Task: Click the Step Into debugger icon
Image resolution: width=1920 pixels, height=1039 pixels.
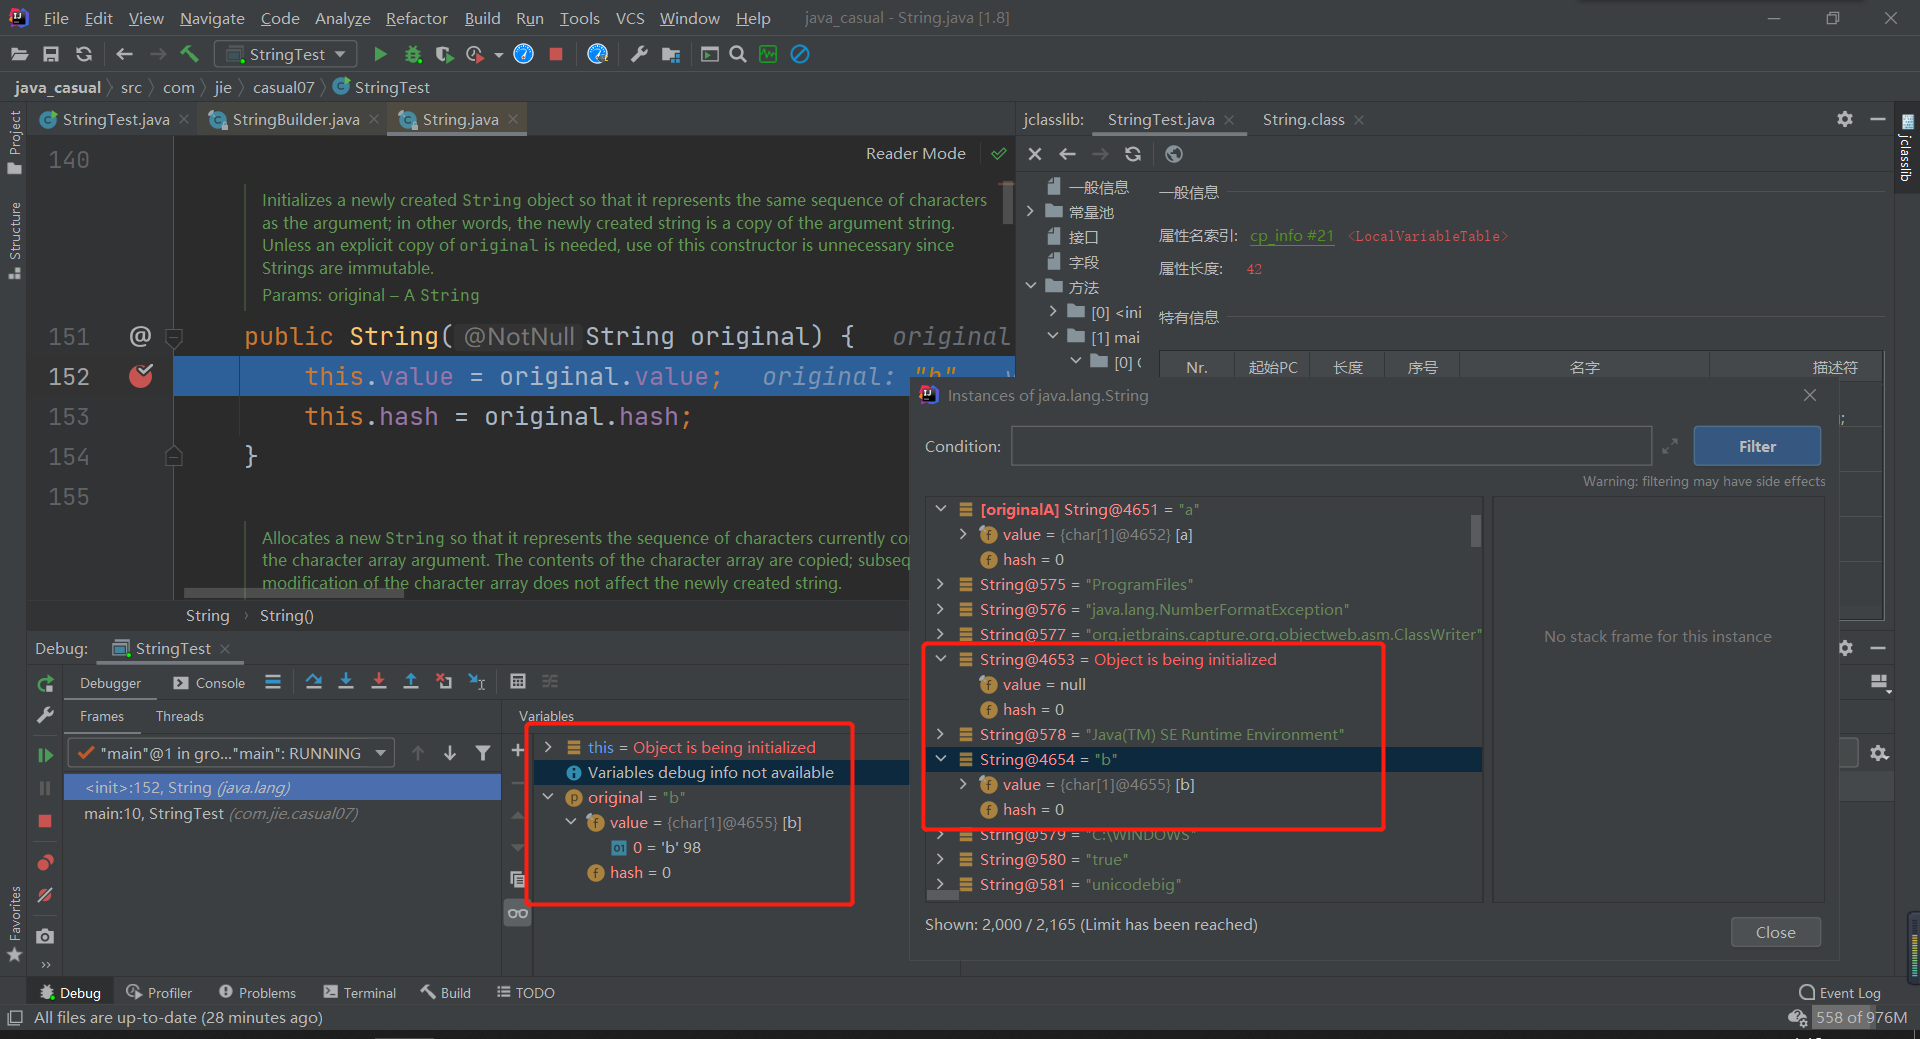Action: tap(346, 682)
